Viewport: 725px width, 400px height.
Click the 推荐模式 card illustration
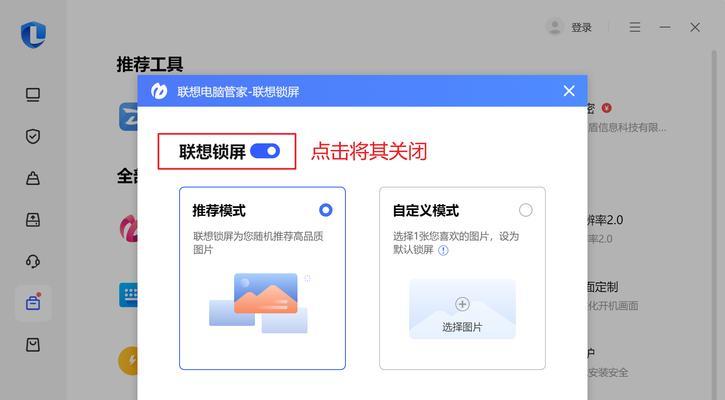pos(258,303)
